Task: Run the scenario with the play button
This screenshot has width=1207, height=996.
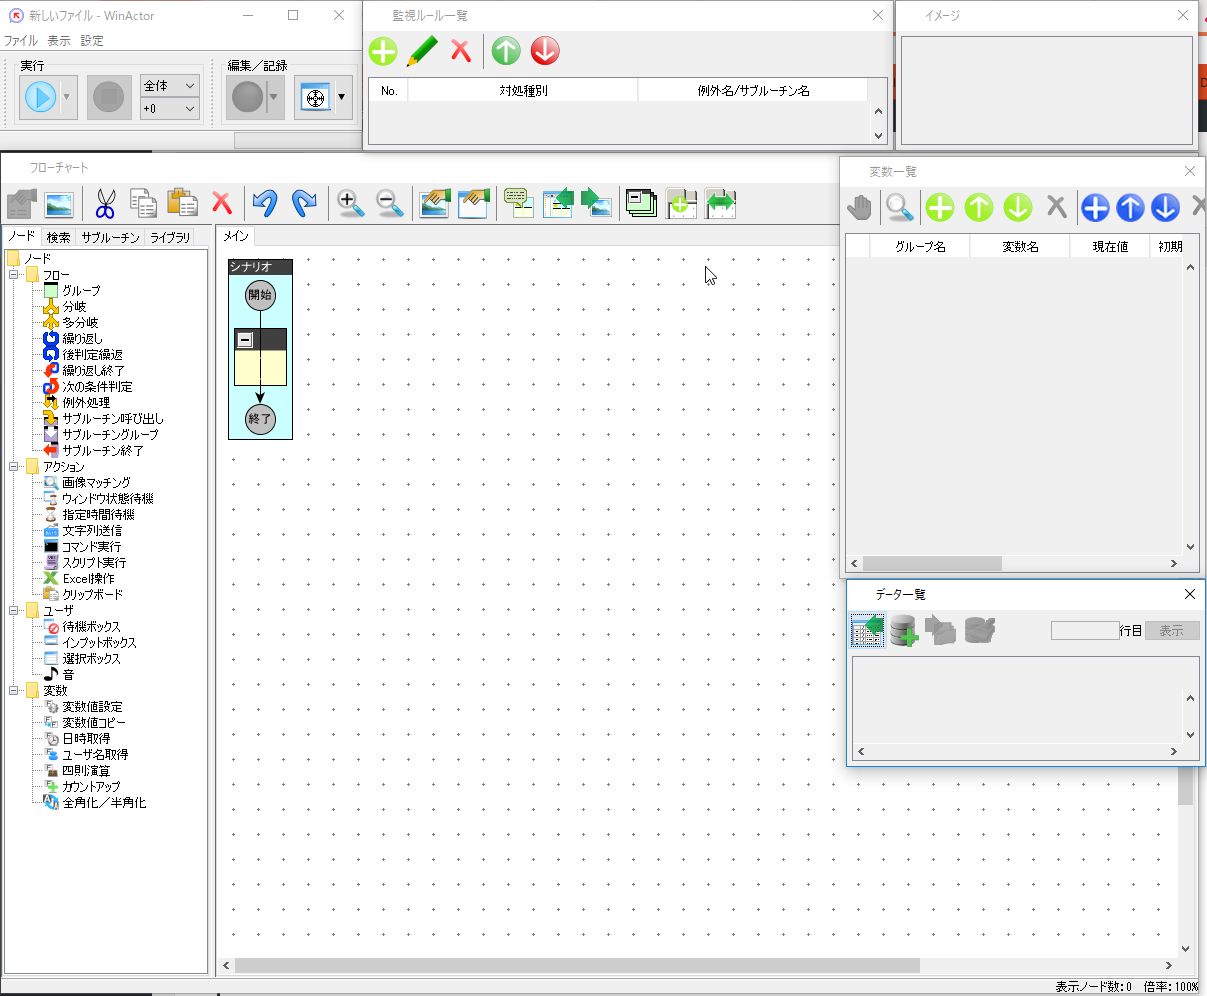Action: (x=40, y=98)
